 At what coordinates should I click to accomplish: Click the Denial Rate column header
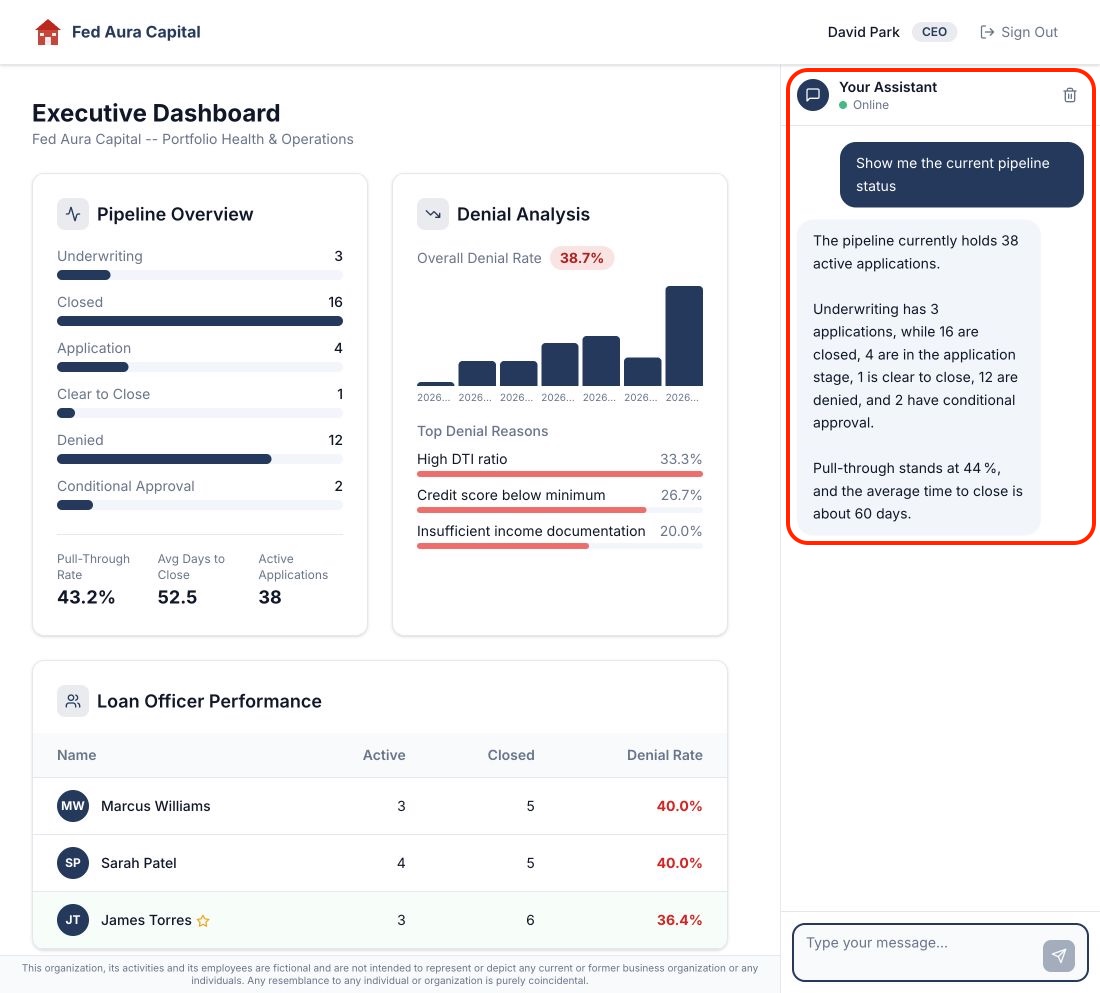click(x=664, y=755)
